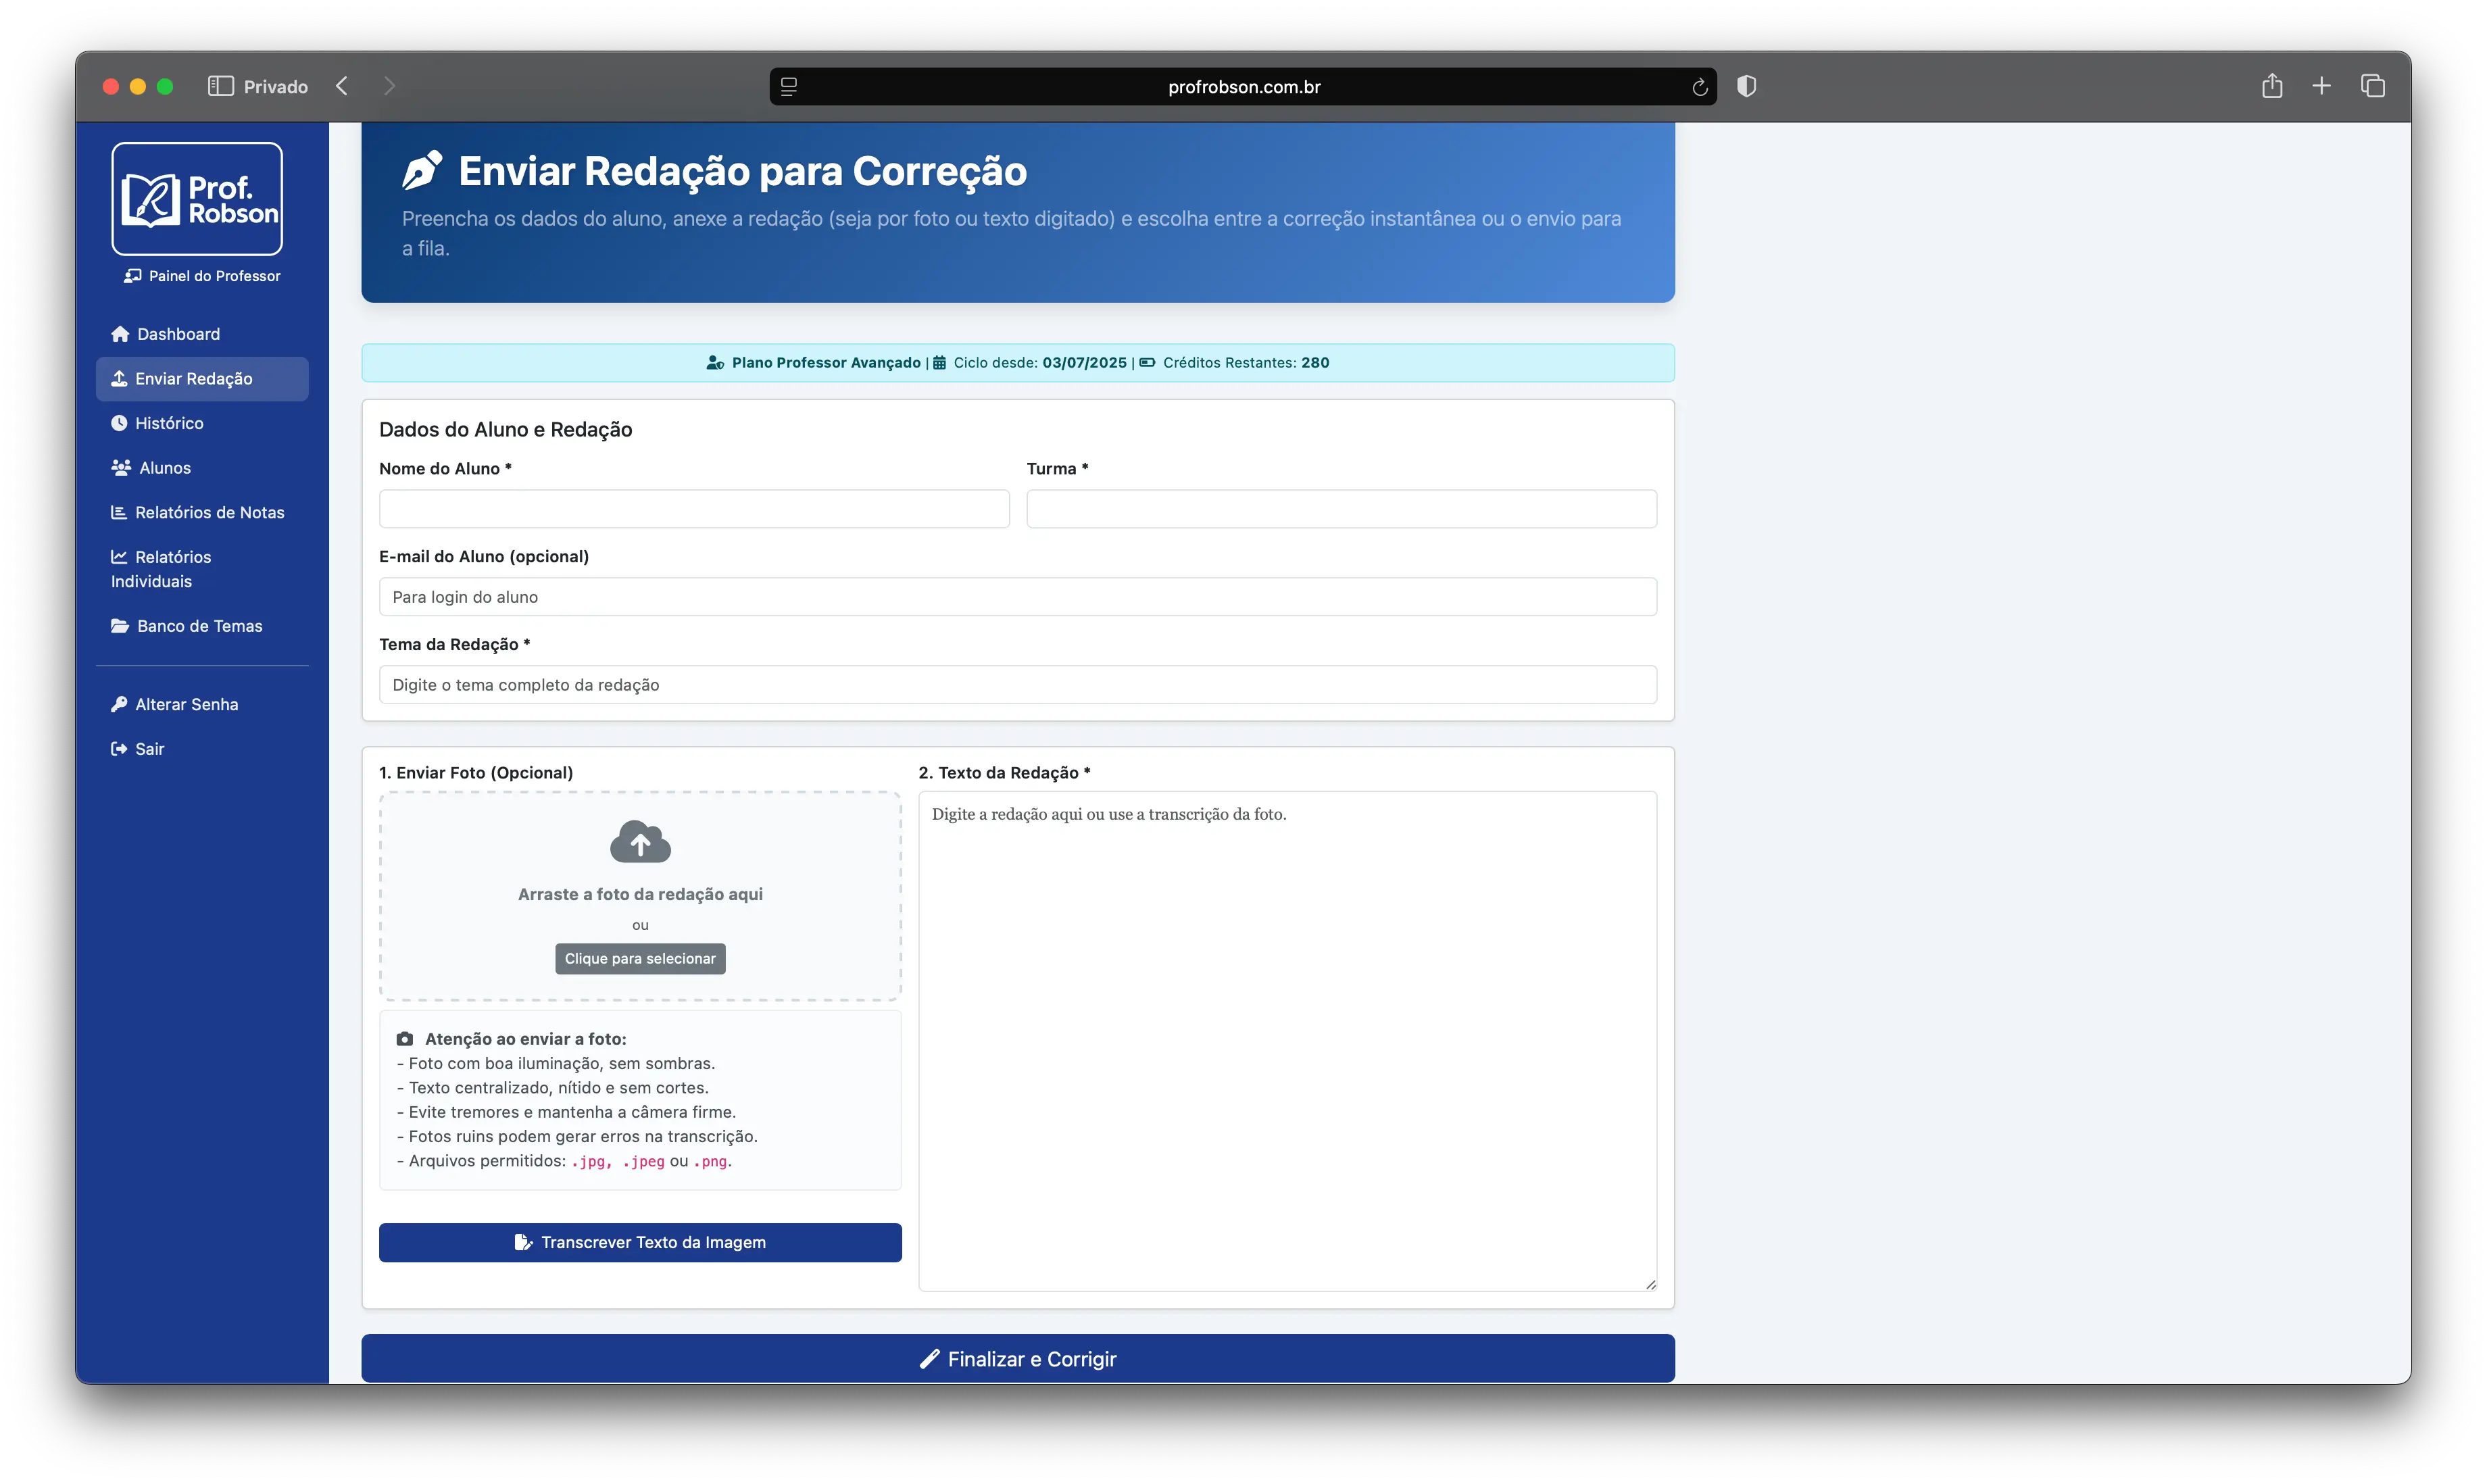
Task: Open a new browser tab
Action: [x=2322, y=86]
